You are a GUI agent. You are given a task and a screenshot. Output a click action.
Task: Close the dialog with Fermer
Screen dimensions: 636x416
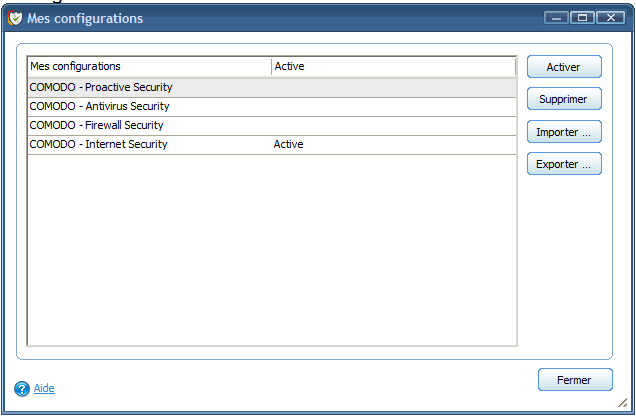[575, 380]
